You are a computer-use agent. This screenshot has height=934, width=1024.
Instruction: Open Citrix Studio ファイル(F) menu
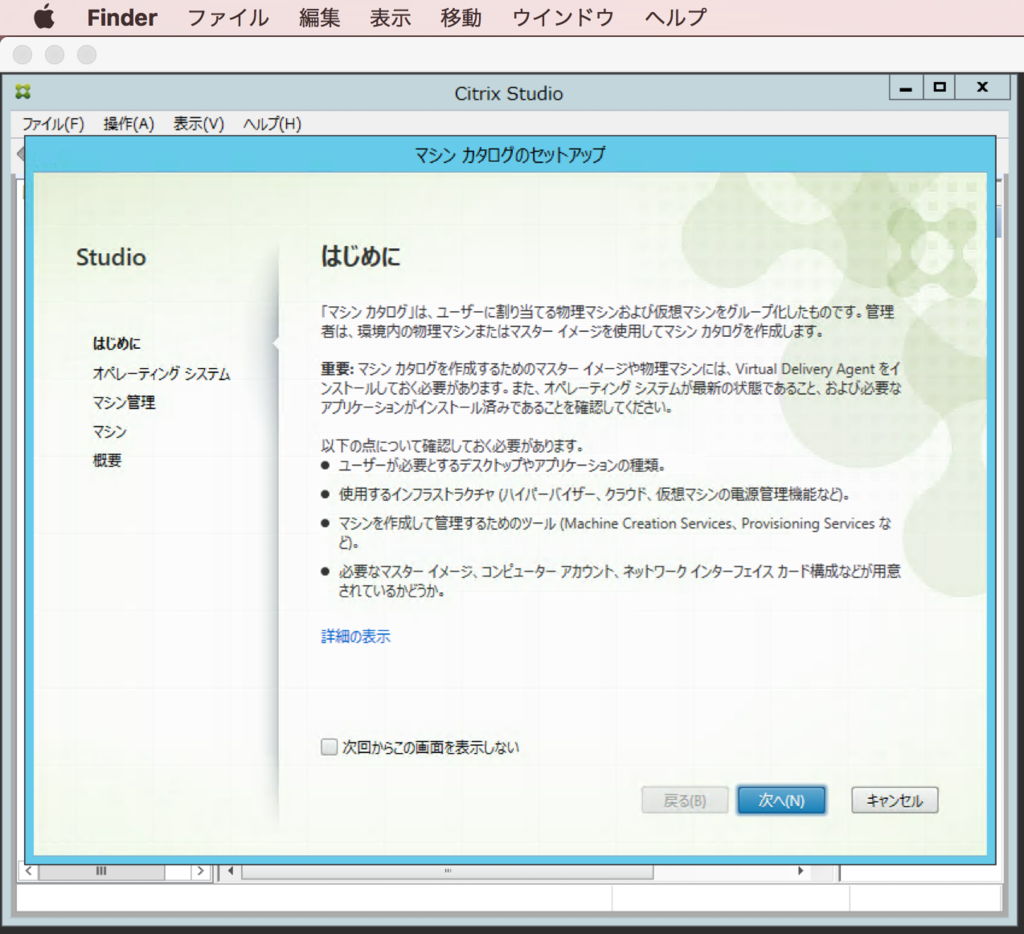tap(54, 123)
